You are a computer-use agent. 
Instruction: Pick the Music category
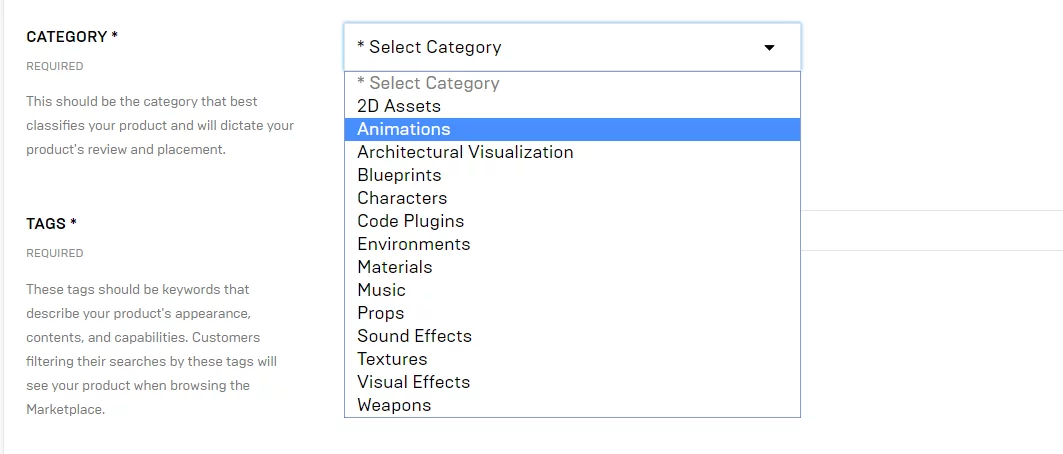[382, 290]
